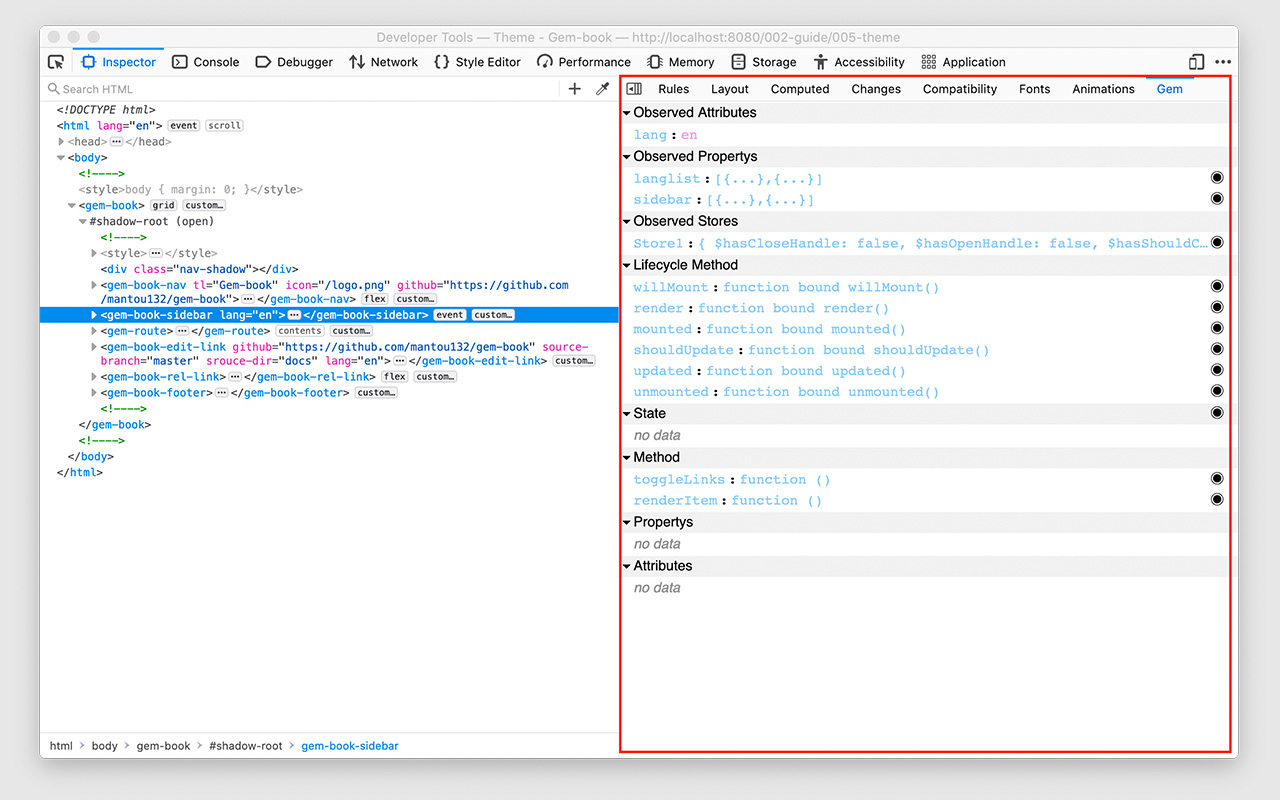Select the Changes sidebar tab
This screenshot has height=800, width=1280.
876,89
